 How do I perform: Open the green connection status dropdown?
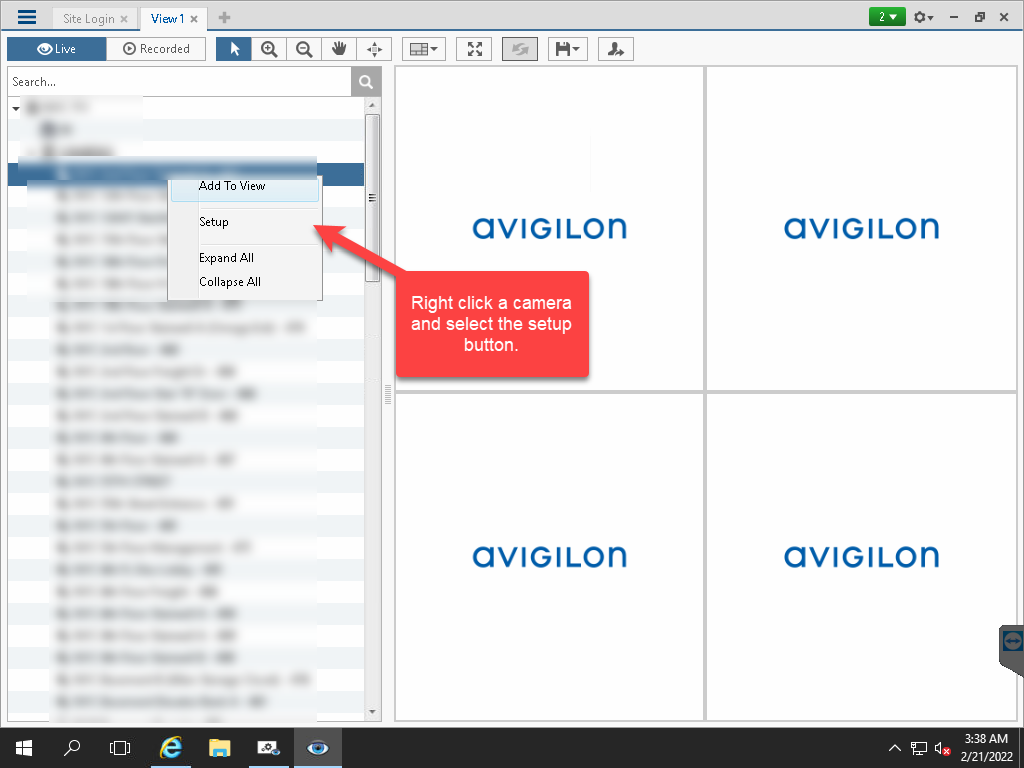tap(886, 17)
